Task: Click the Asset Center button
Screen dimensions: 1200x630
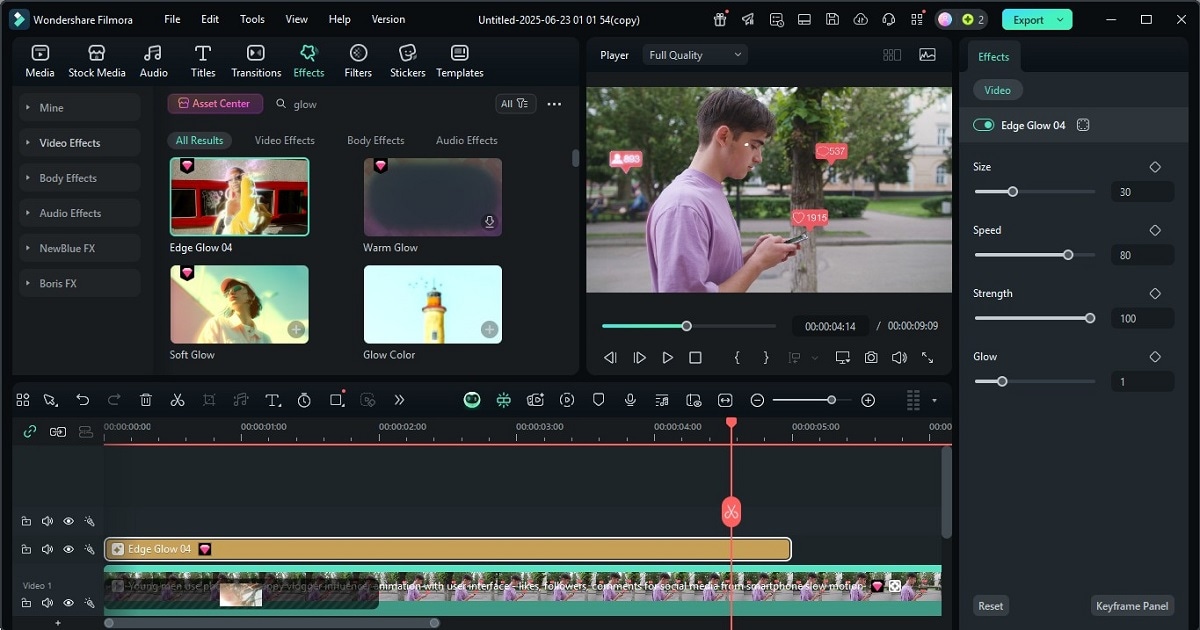Action: click(x=215, y=103)
